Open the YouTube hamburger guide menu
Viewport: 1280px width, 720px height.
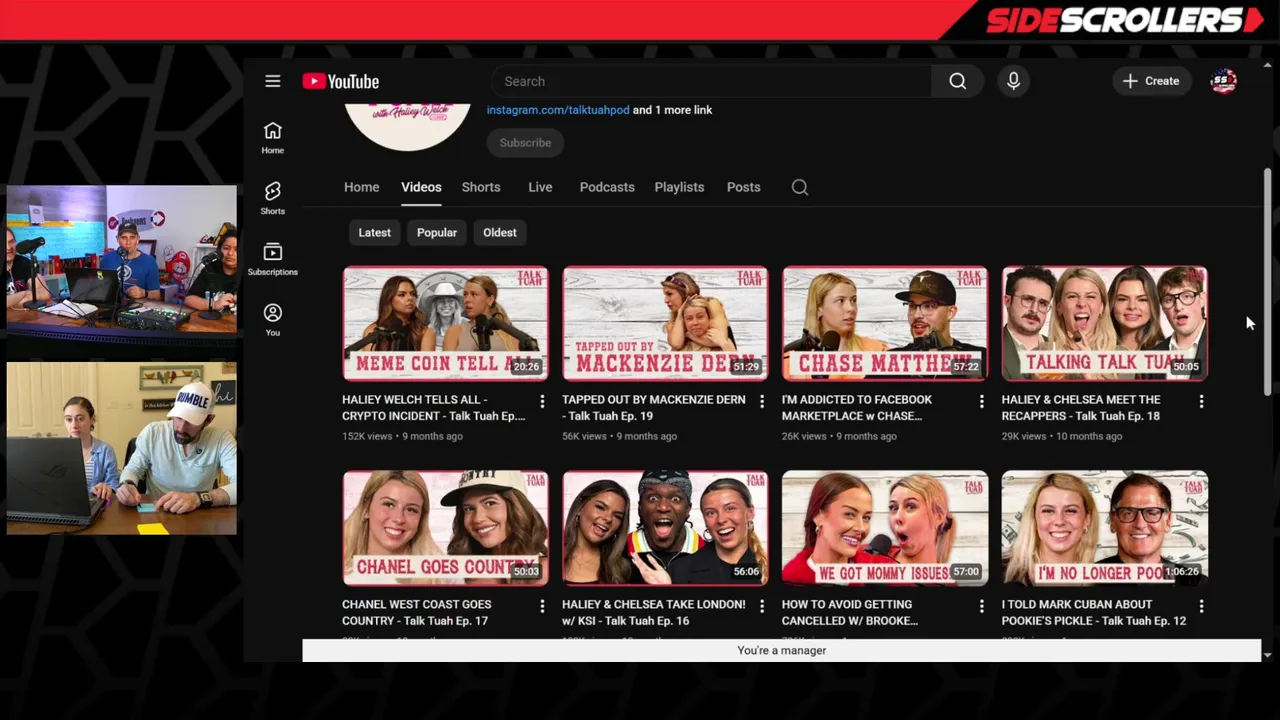coord(273,81)
